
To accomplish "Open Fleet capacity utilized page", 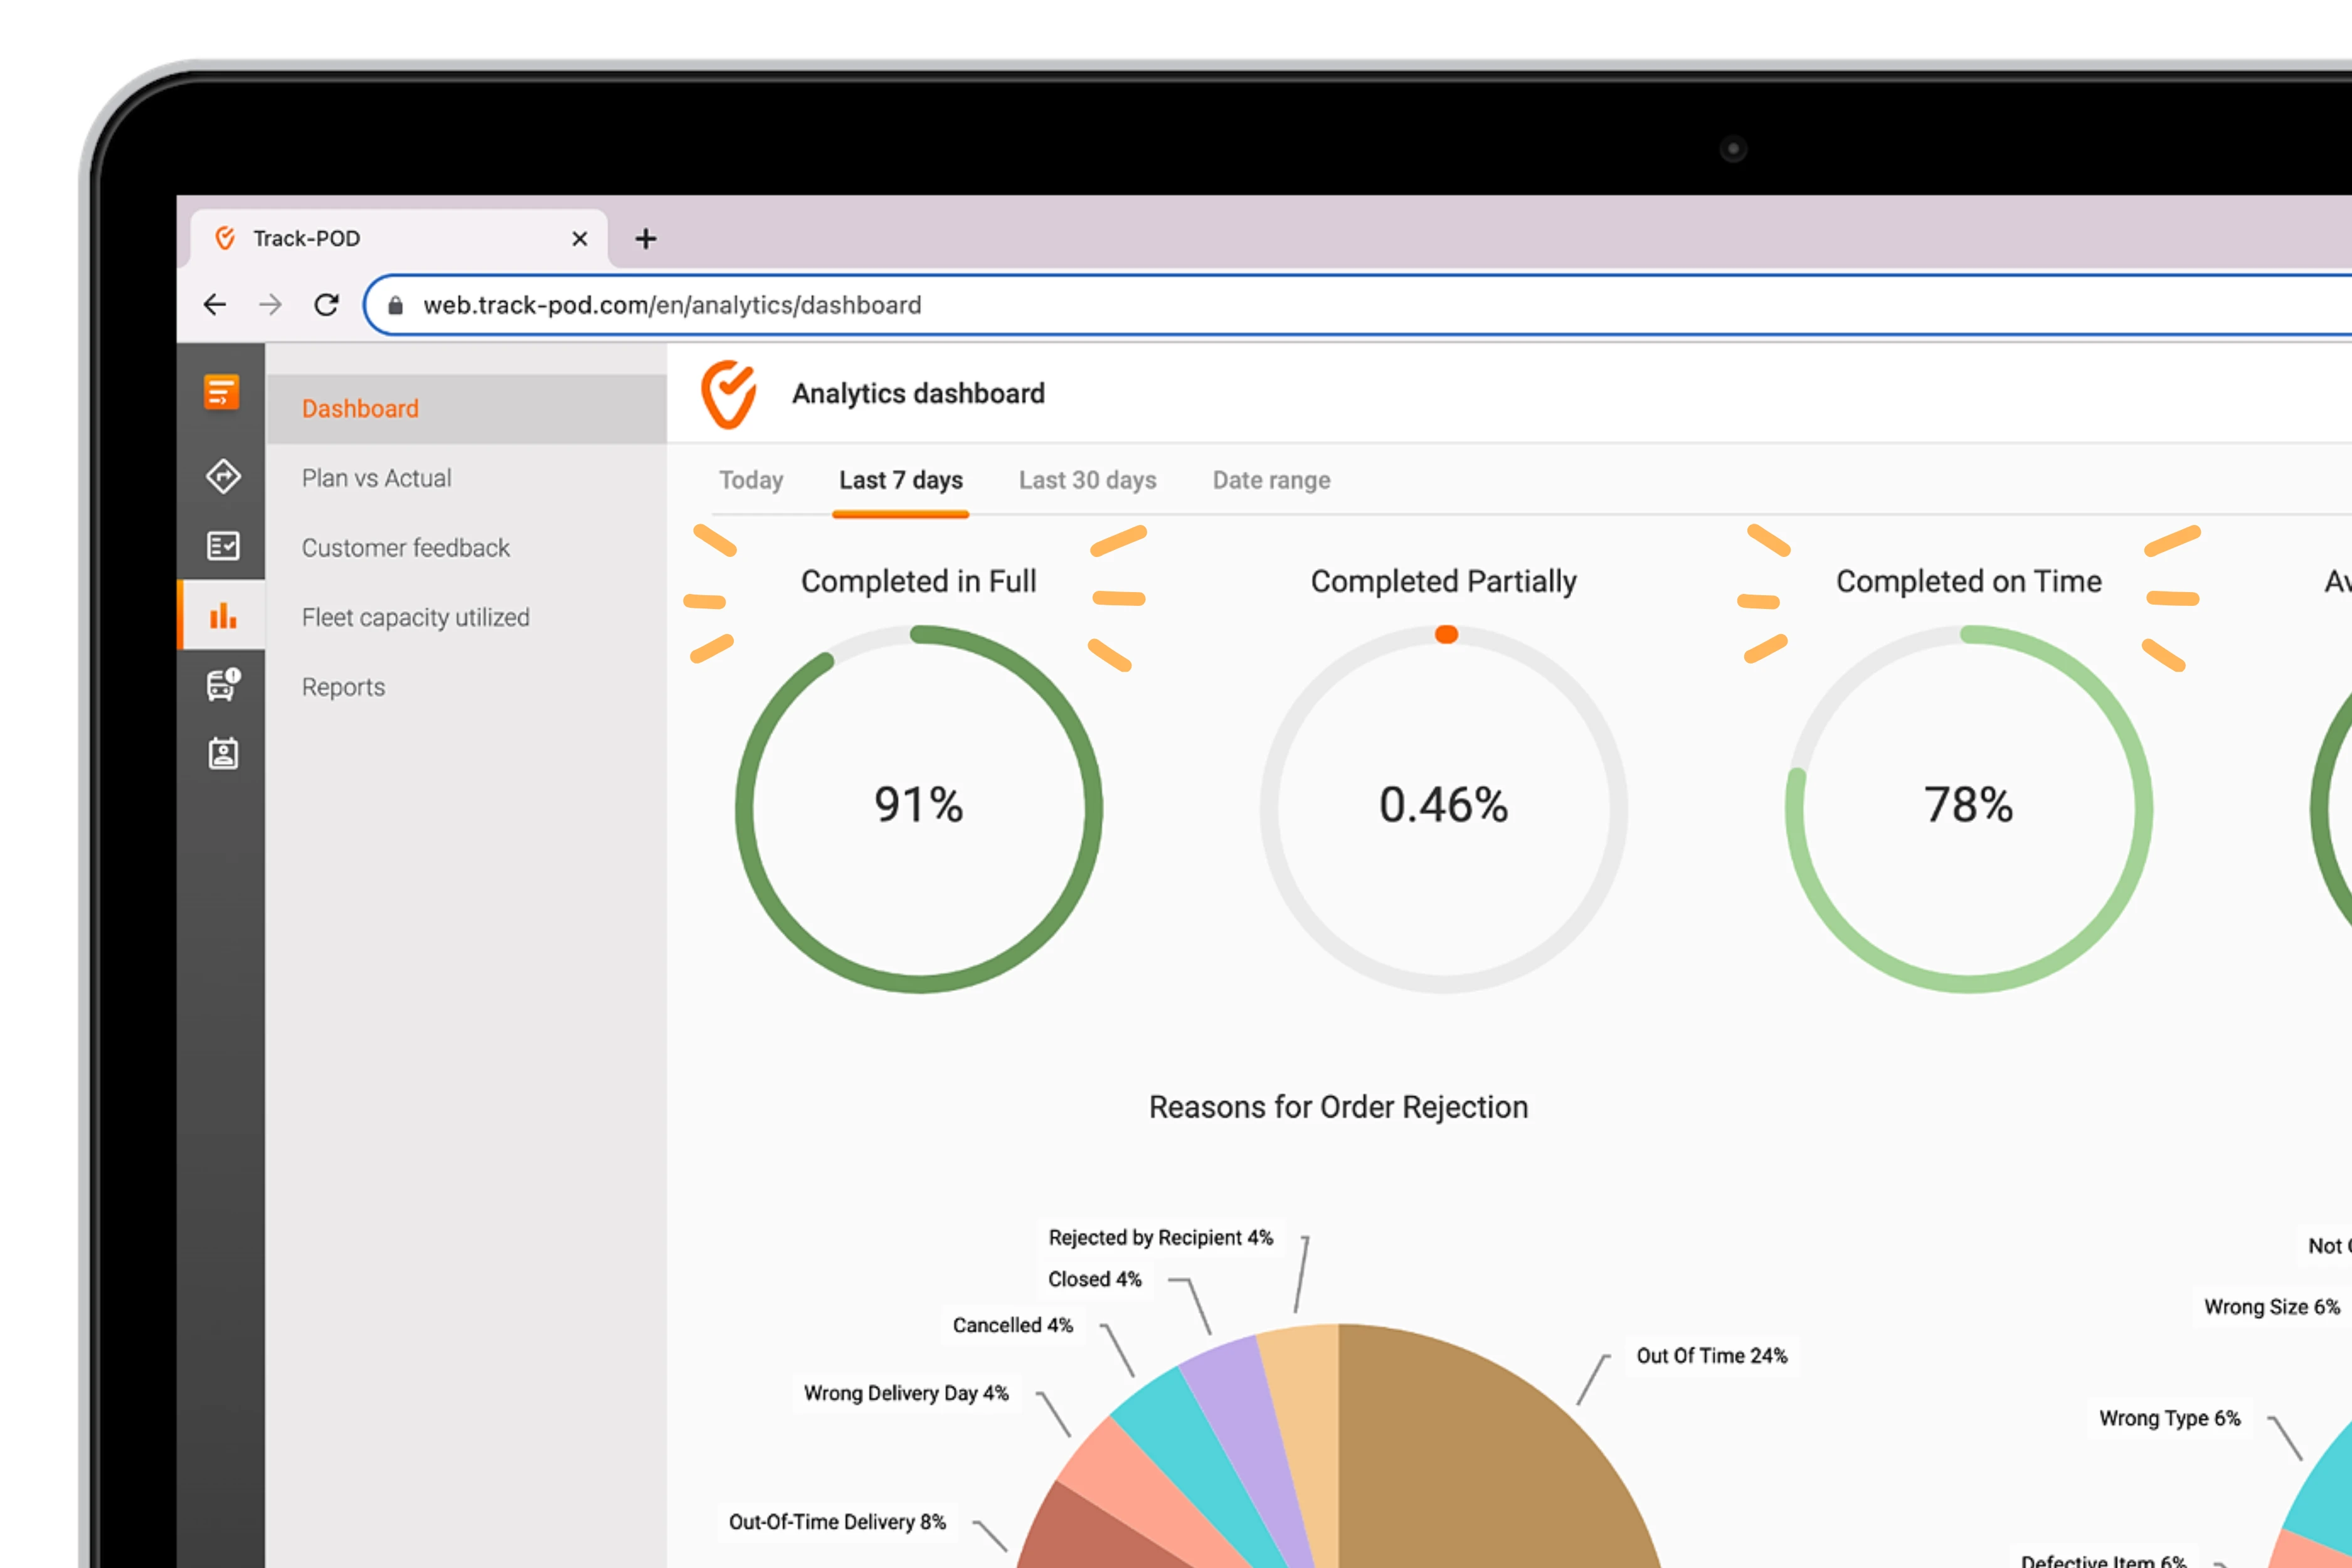I will [415, 618].
